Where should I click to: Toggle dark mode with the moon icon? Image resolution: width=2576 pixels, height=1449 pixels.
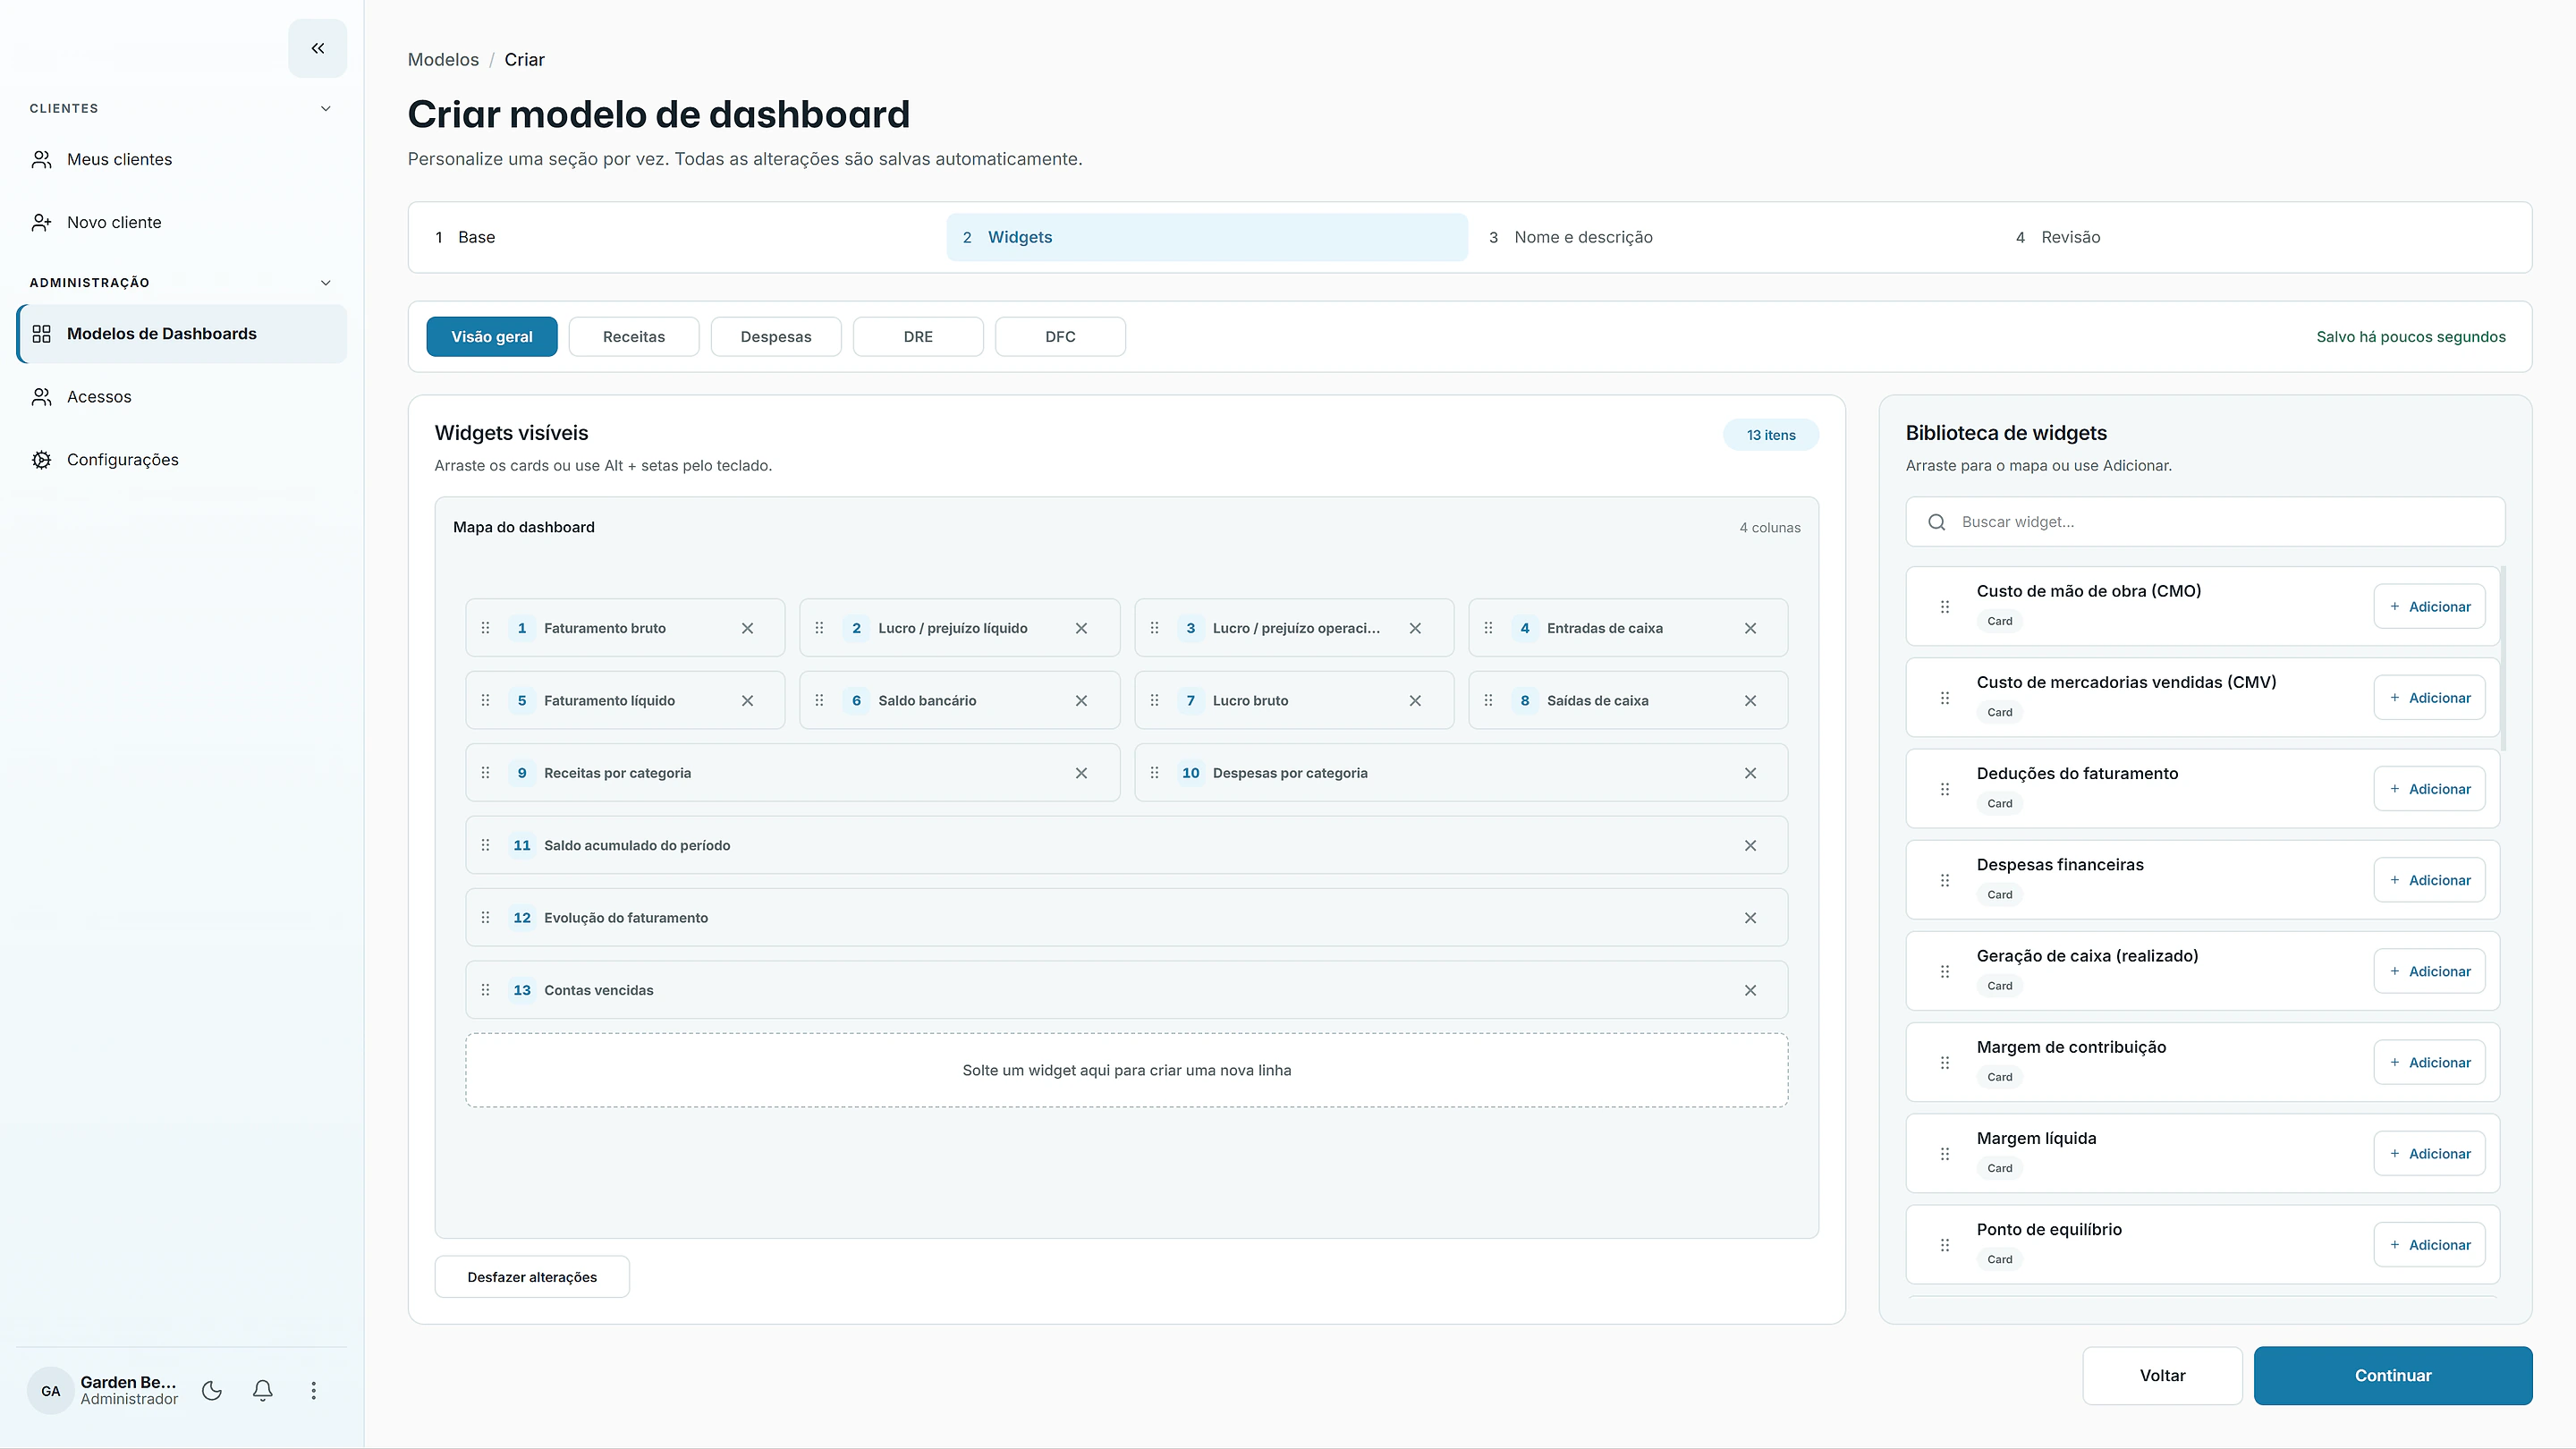coord(212,1390)
